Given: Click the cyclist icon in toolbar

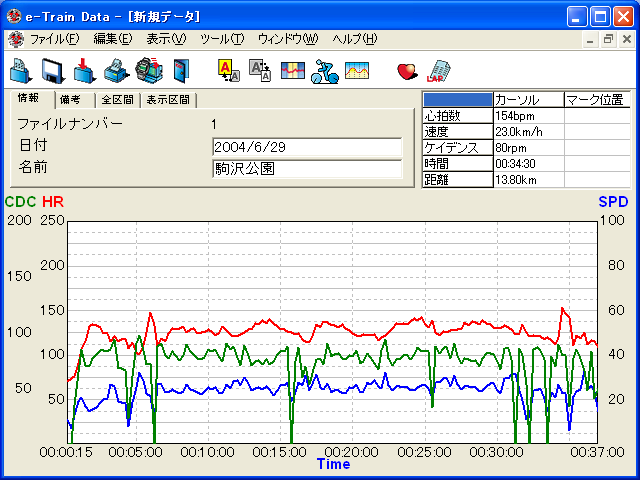Looking at the screenshot, I should click(323, 70).
